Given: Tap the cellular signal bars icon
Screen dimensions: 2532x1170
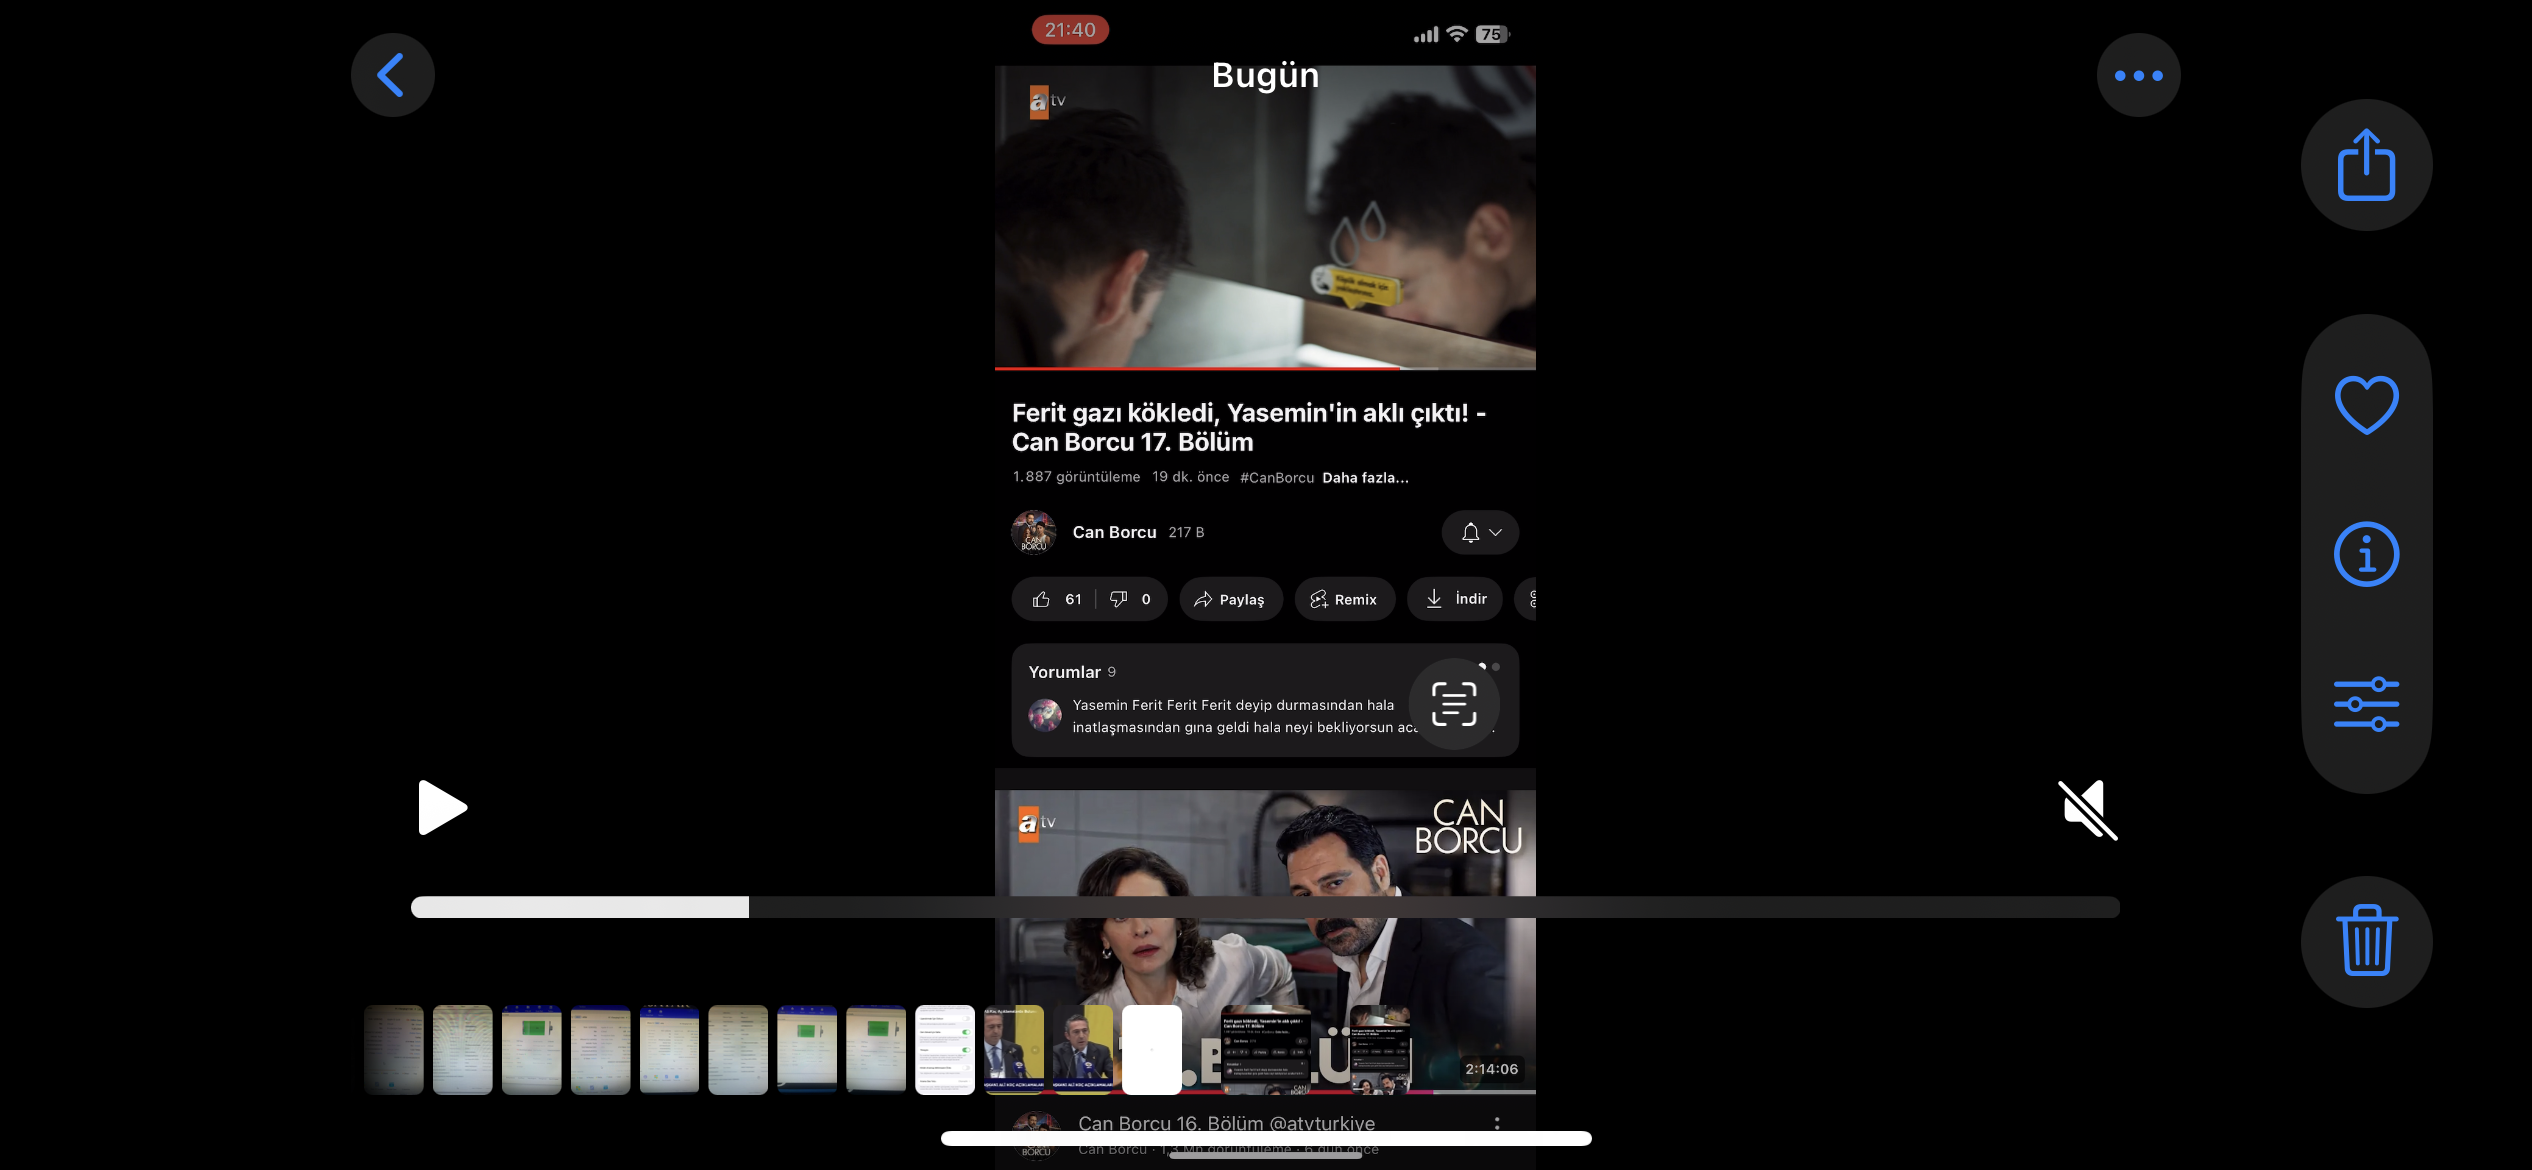Looking at the screenshot, I should pos(1425,35).
